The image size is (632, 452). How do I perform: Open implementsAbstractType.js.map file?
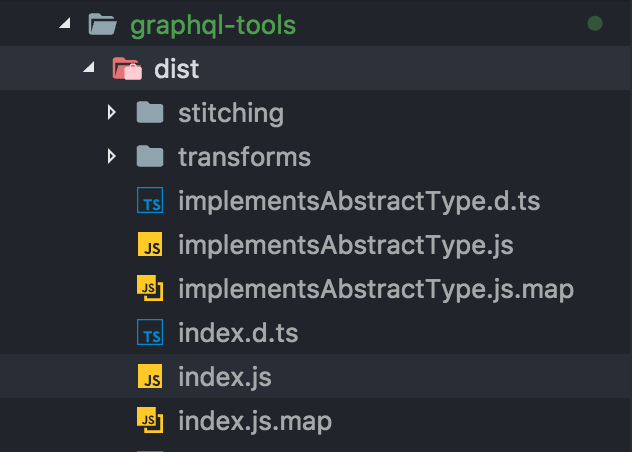[x=376, y=290]
